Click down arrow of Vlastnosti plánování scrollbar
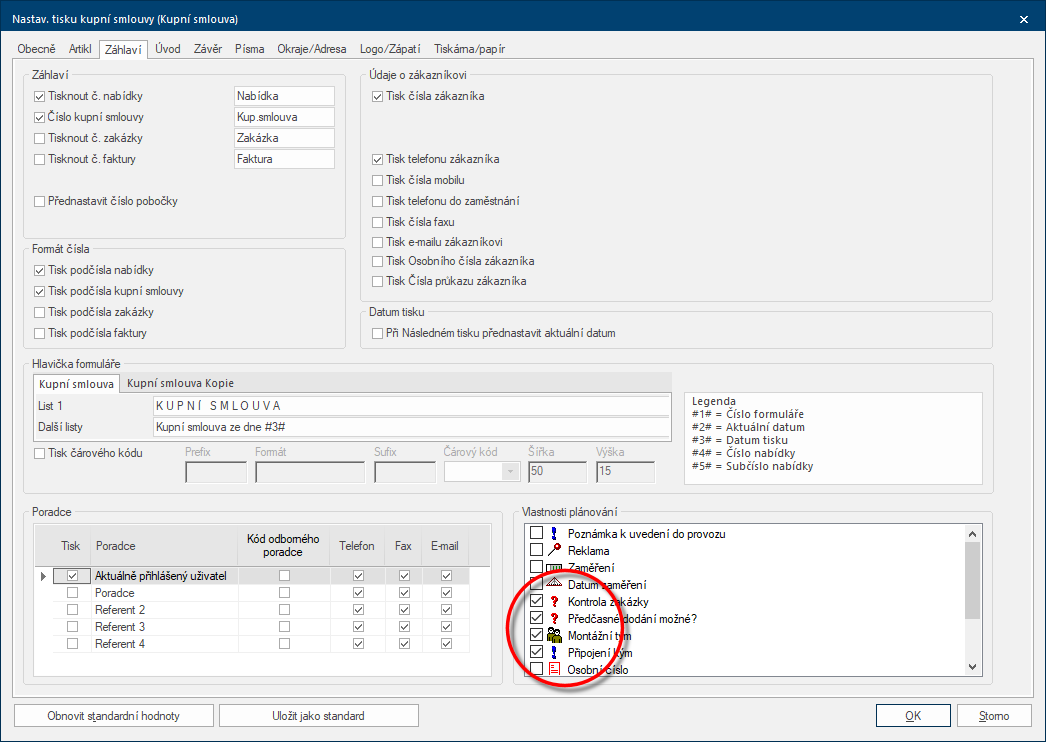Image resolution: width=1046 pixels, height=742 pixels. (x=973, y=667)
